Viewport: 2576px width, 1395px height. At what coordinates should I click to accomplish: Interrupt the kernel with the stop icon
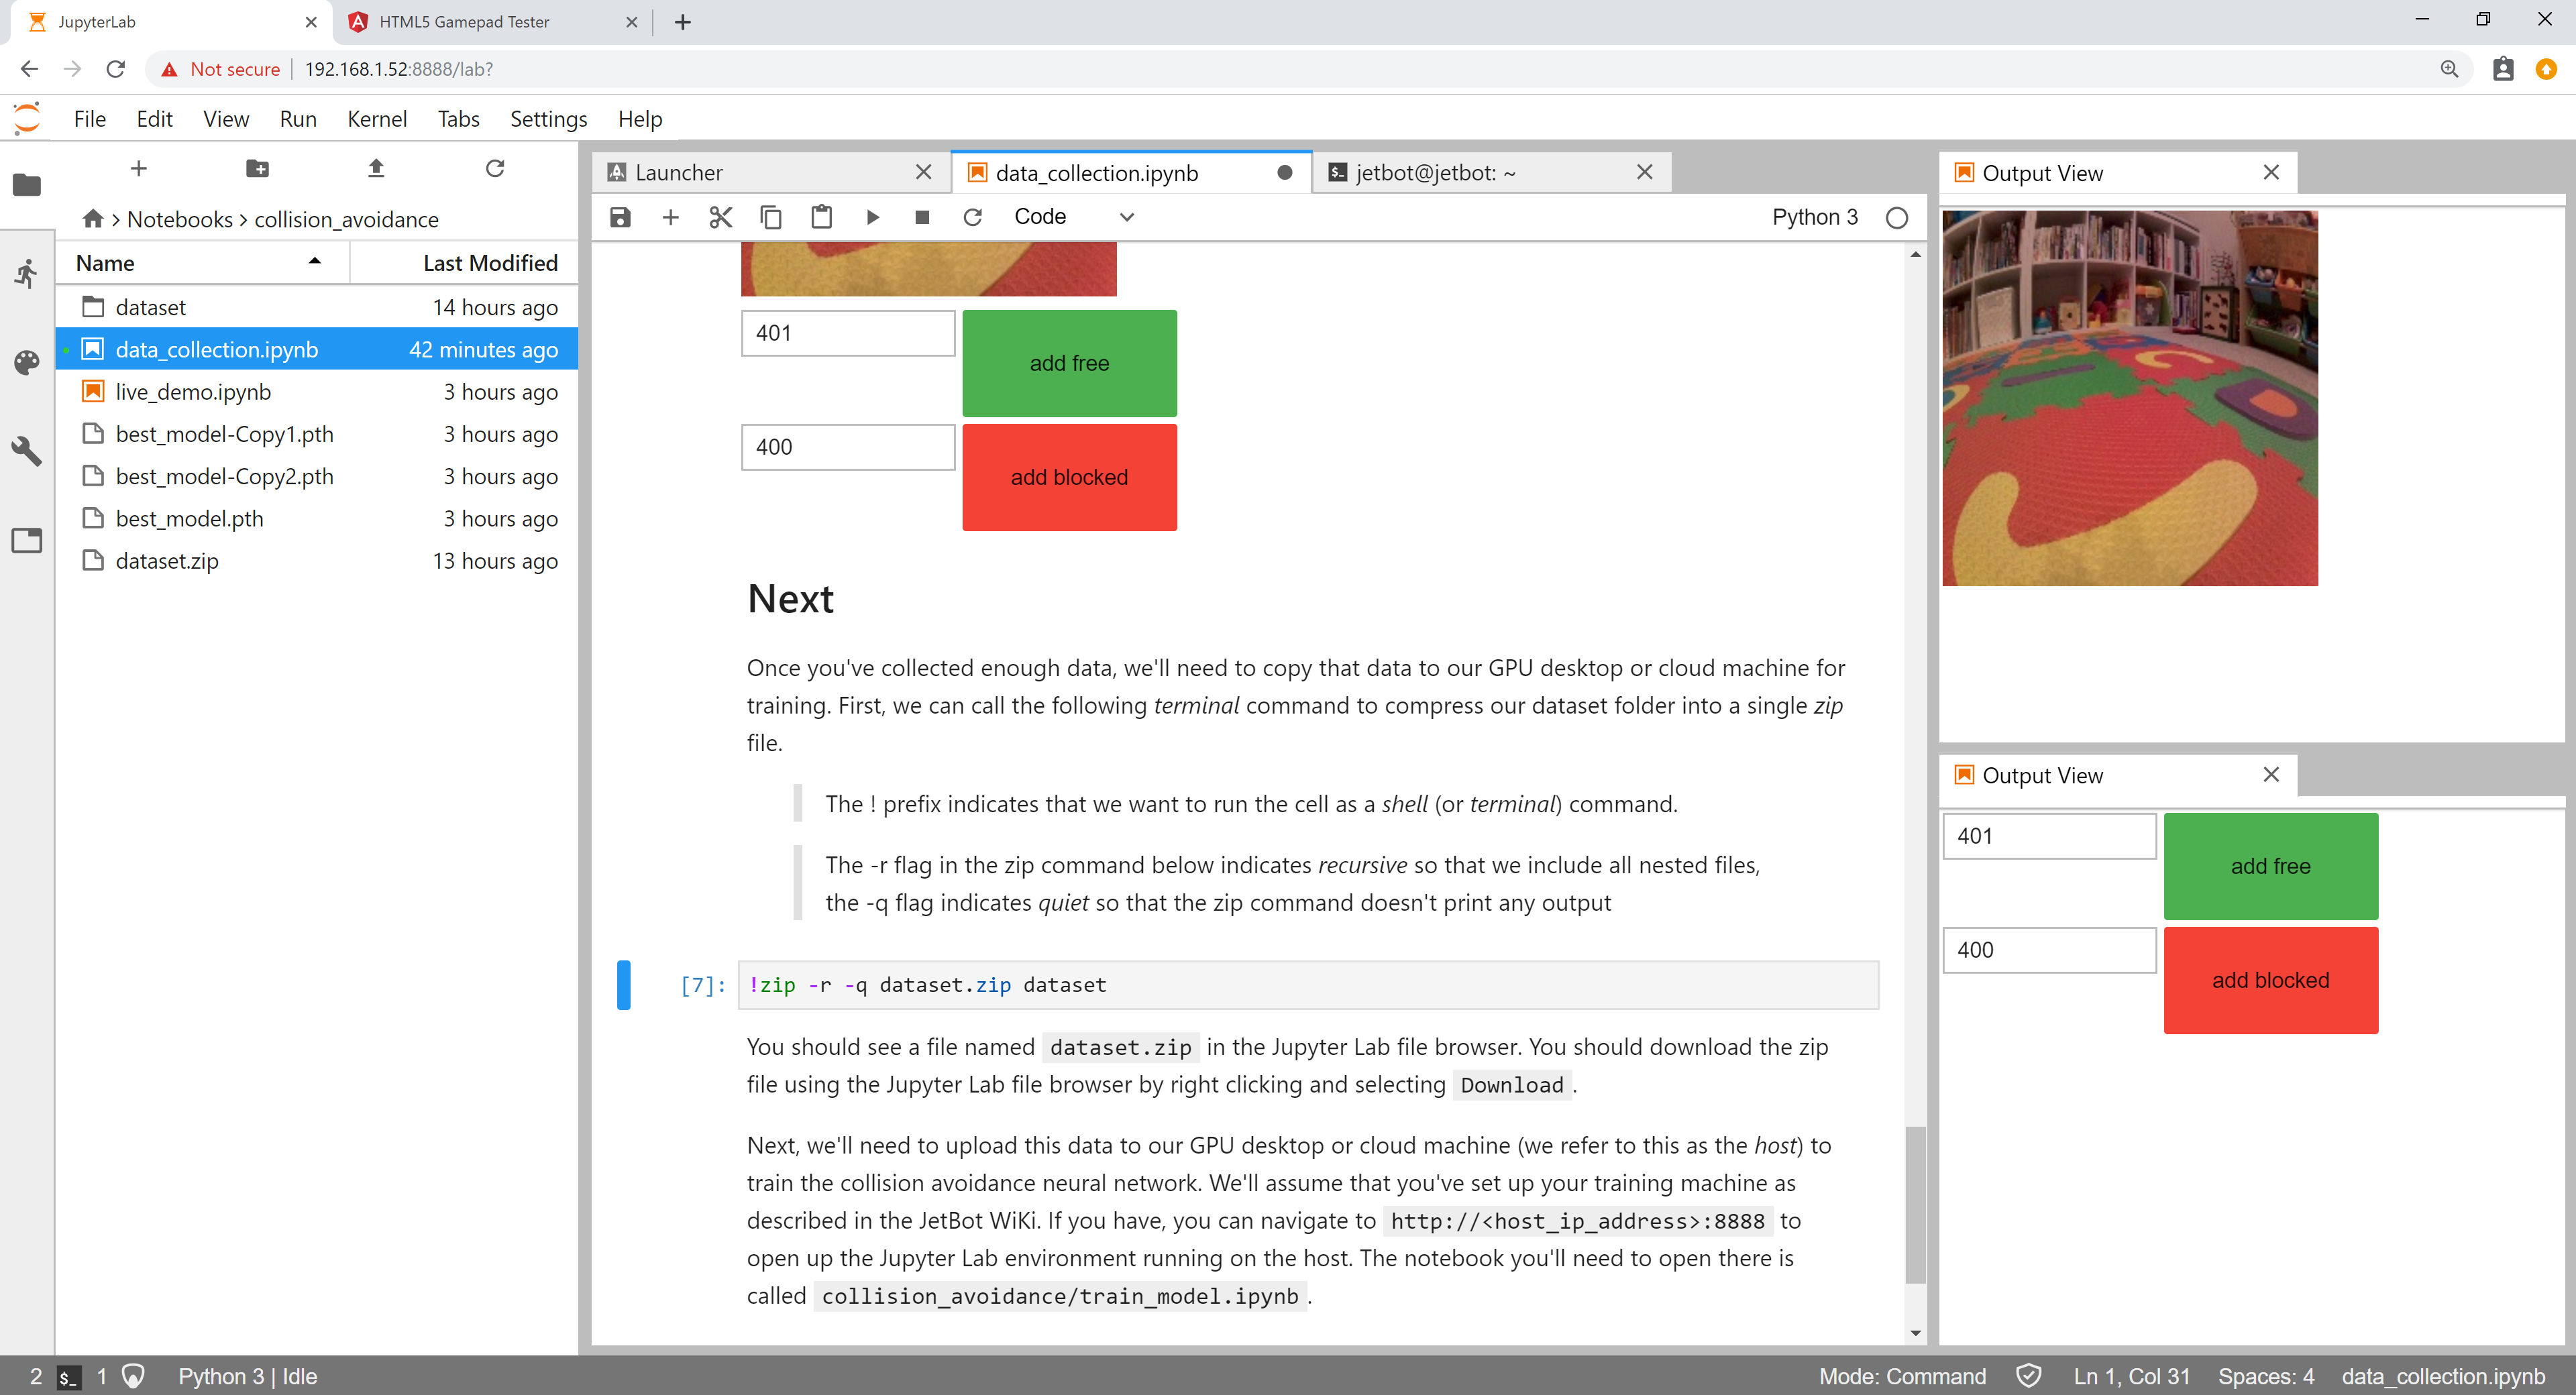(922, 217)
